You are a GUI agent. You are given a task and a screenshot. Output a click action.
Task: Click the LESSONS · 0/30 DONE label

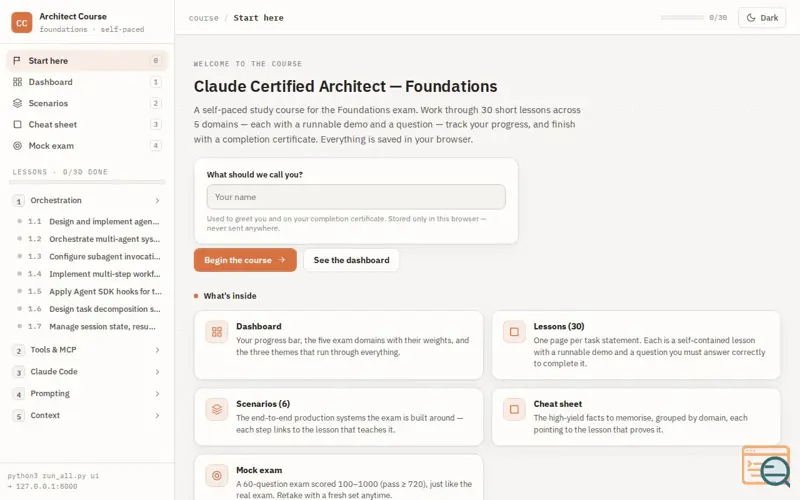click(60, 172)
